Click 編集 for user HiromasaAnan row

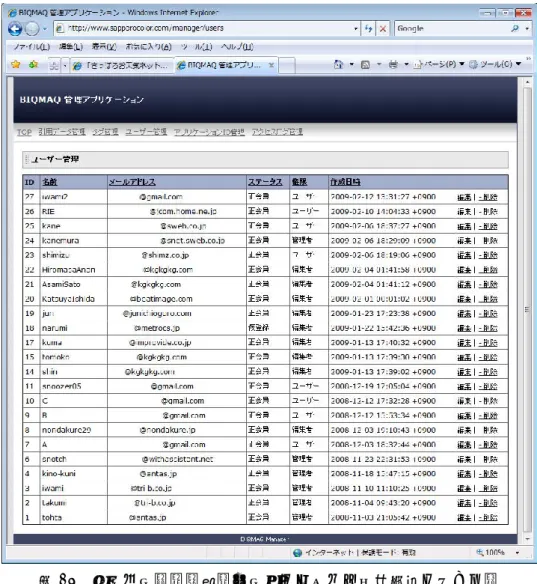(464, 270)
